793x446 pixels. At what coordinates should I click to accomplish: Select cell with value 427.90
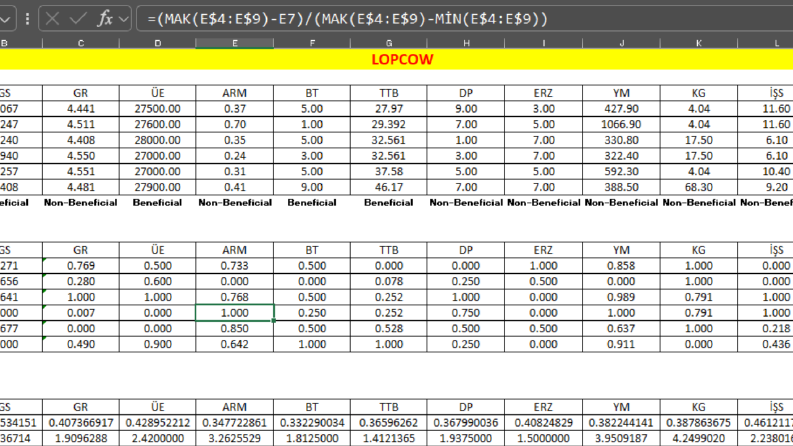[x=622, y=109]
